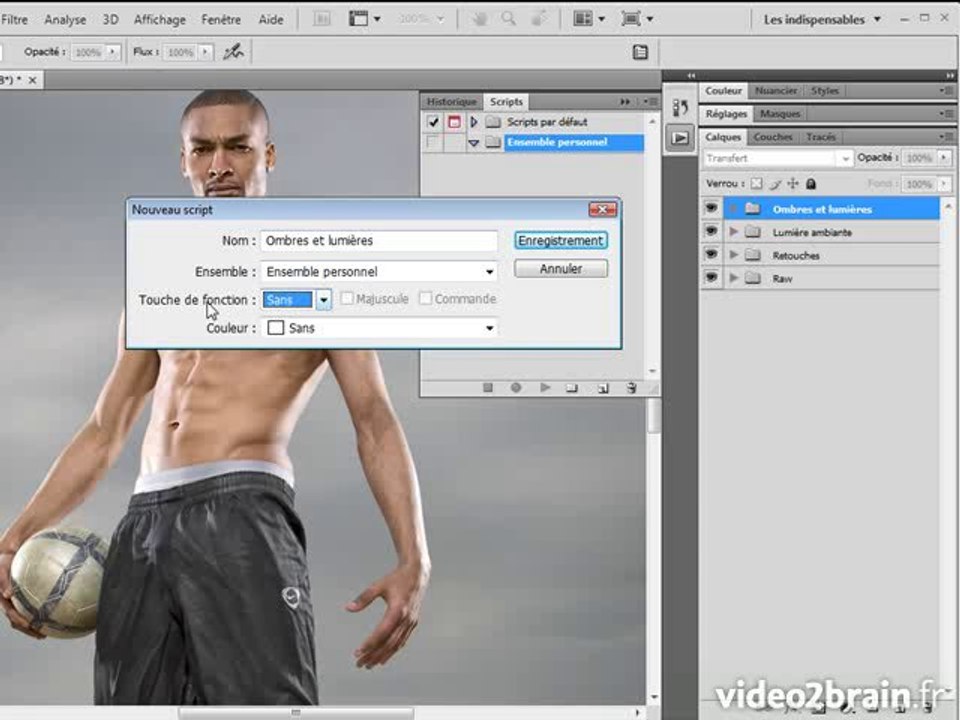
Task: Toggle checkmark for Scripts par défaut
Action: [x=433, y=122]
